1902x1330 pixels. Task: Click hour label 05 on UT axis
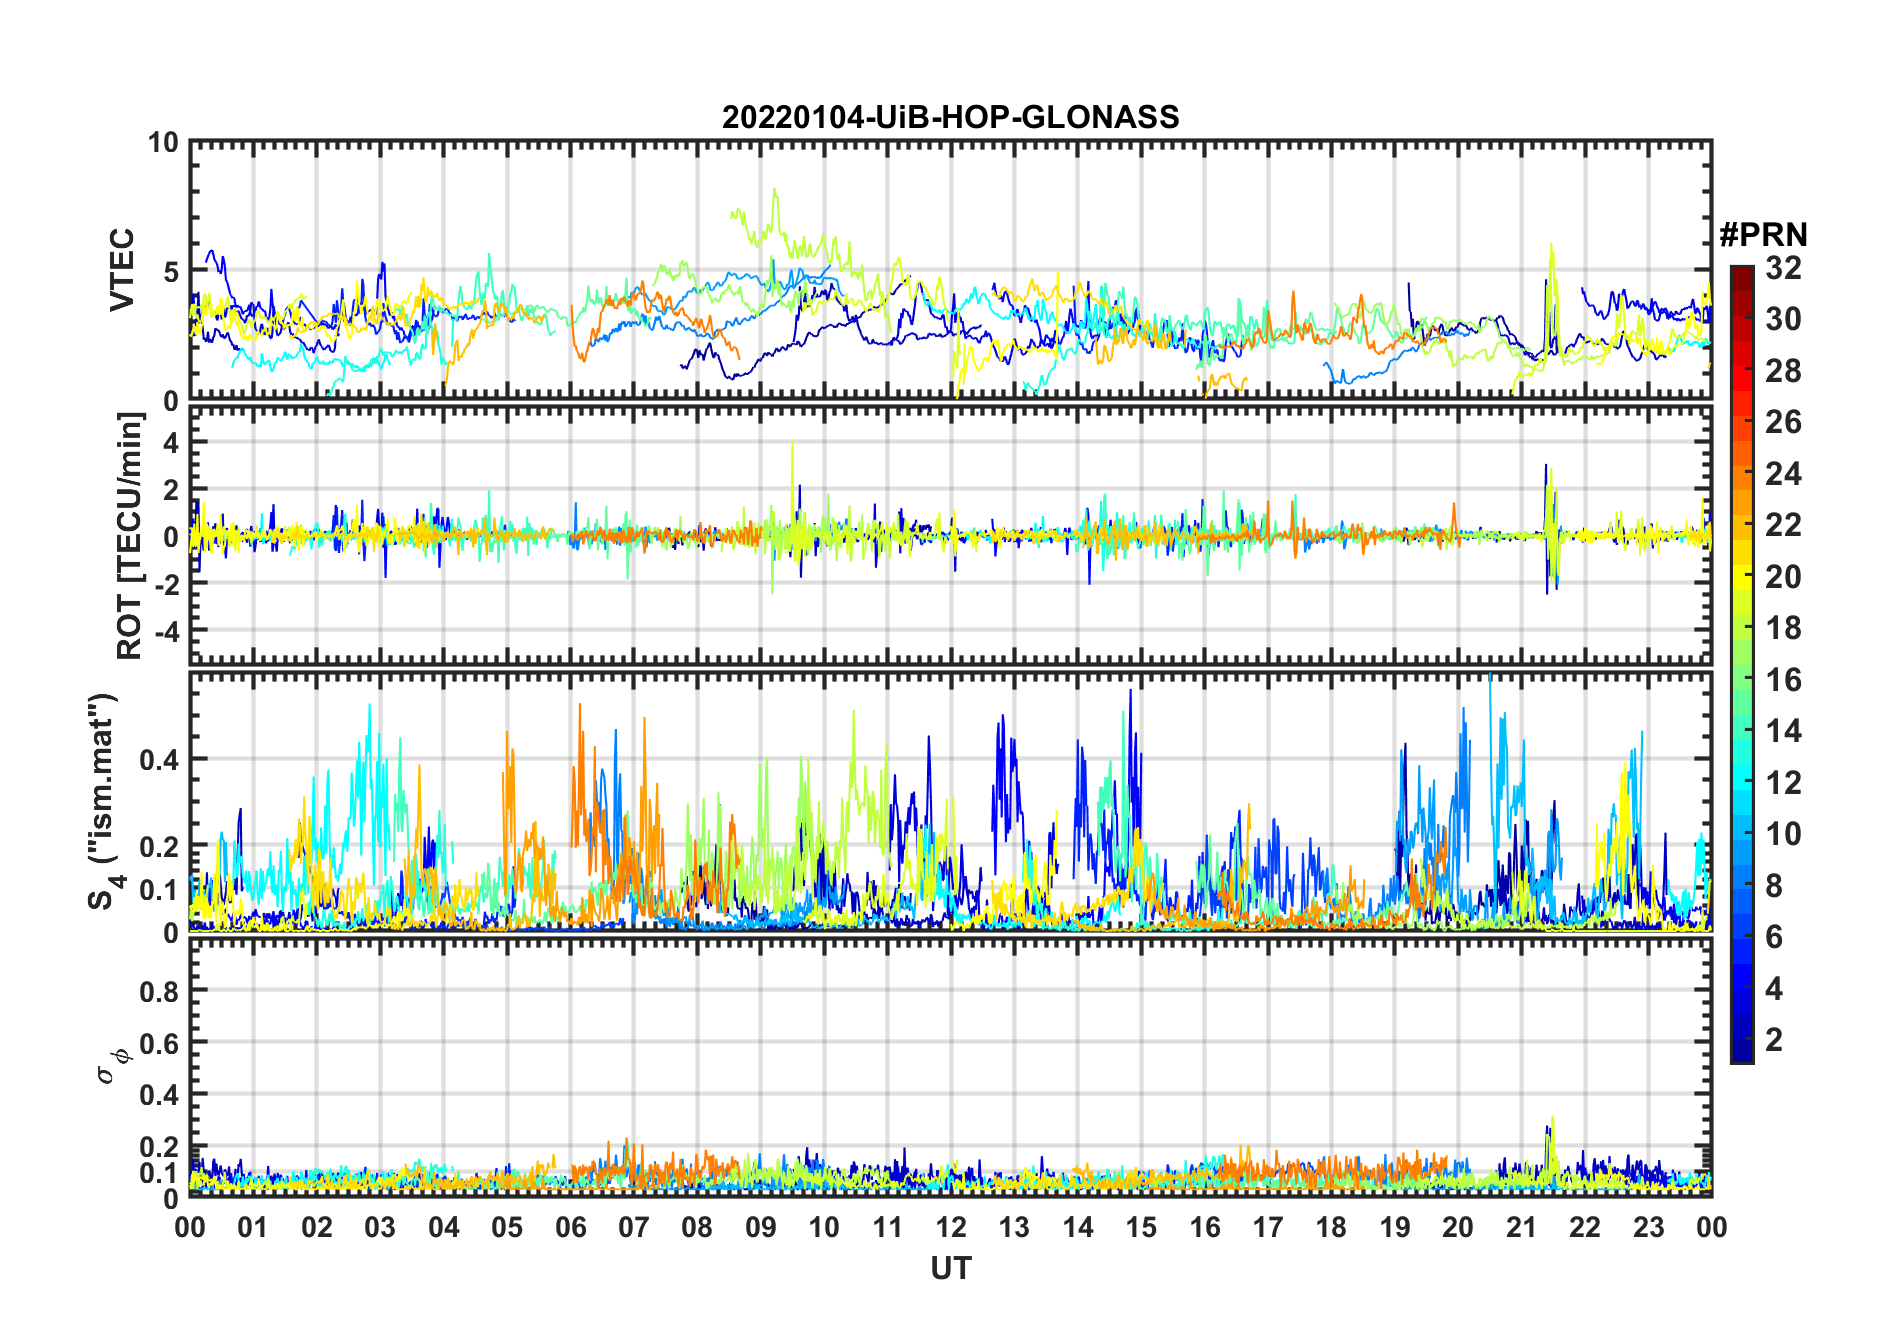click(x=507, y=1227)
